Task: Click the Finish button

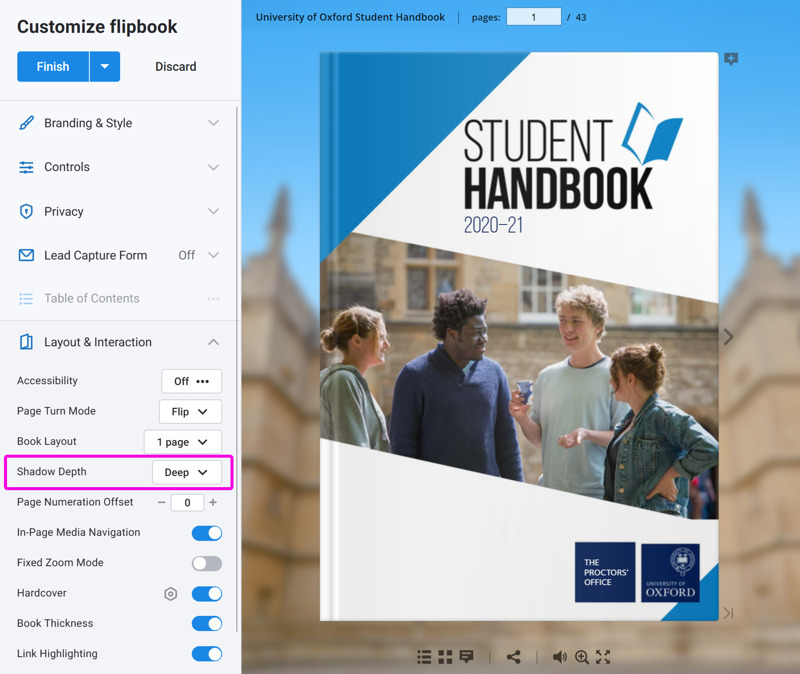Action: click(53, 66)
